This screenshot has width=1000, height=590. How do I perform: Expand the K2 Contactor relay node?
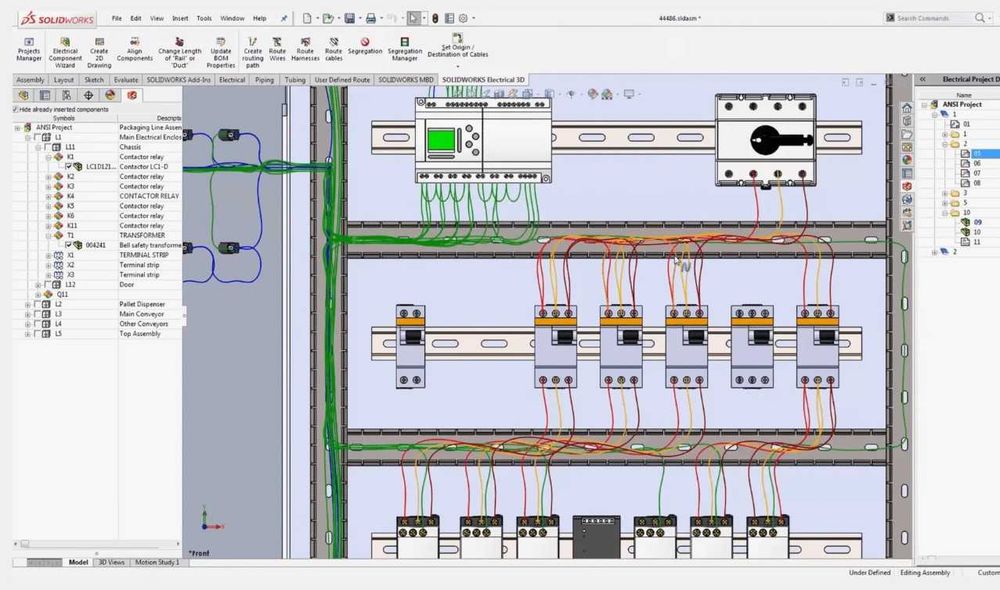[48, 177]
